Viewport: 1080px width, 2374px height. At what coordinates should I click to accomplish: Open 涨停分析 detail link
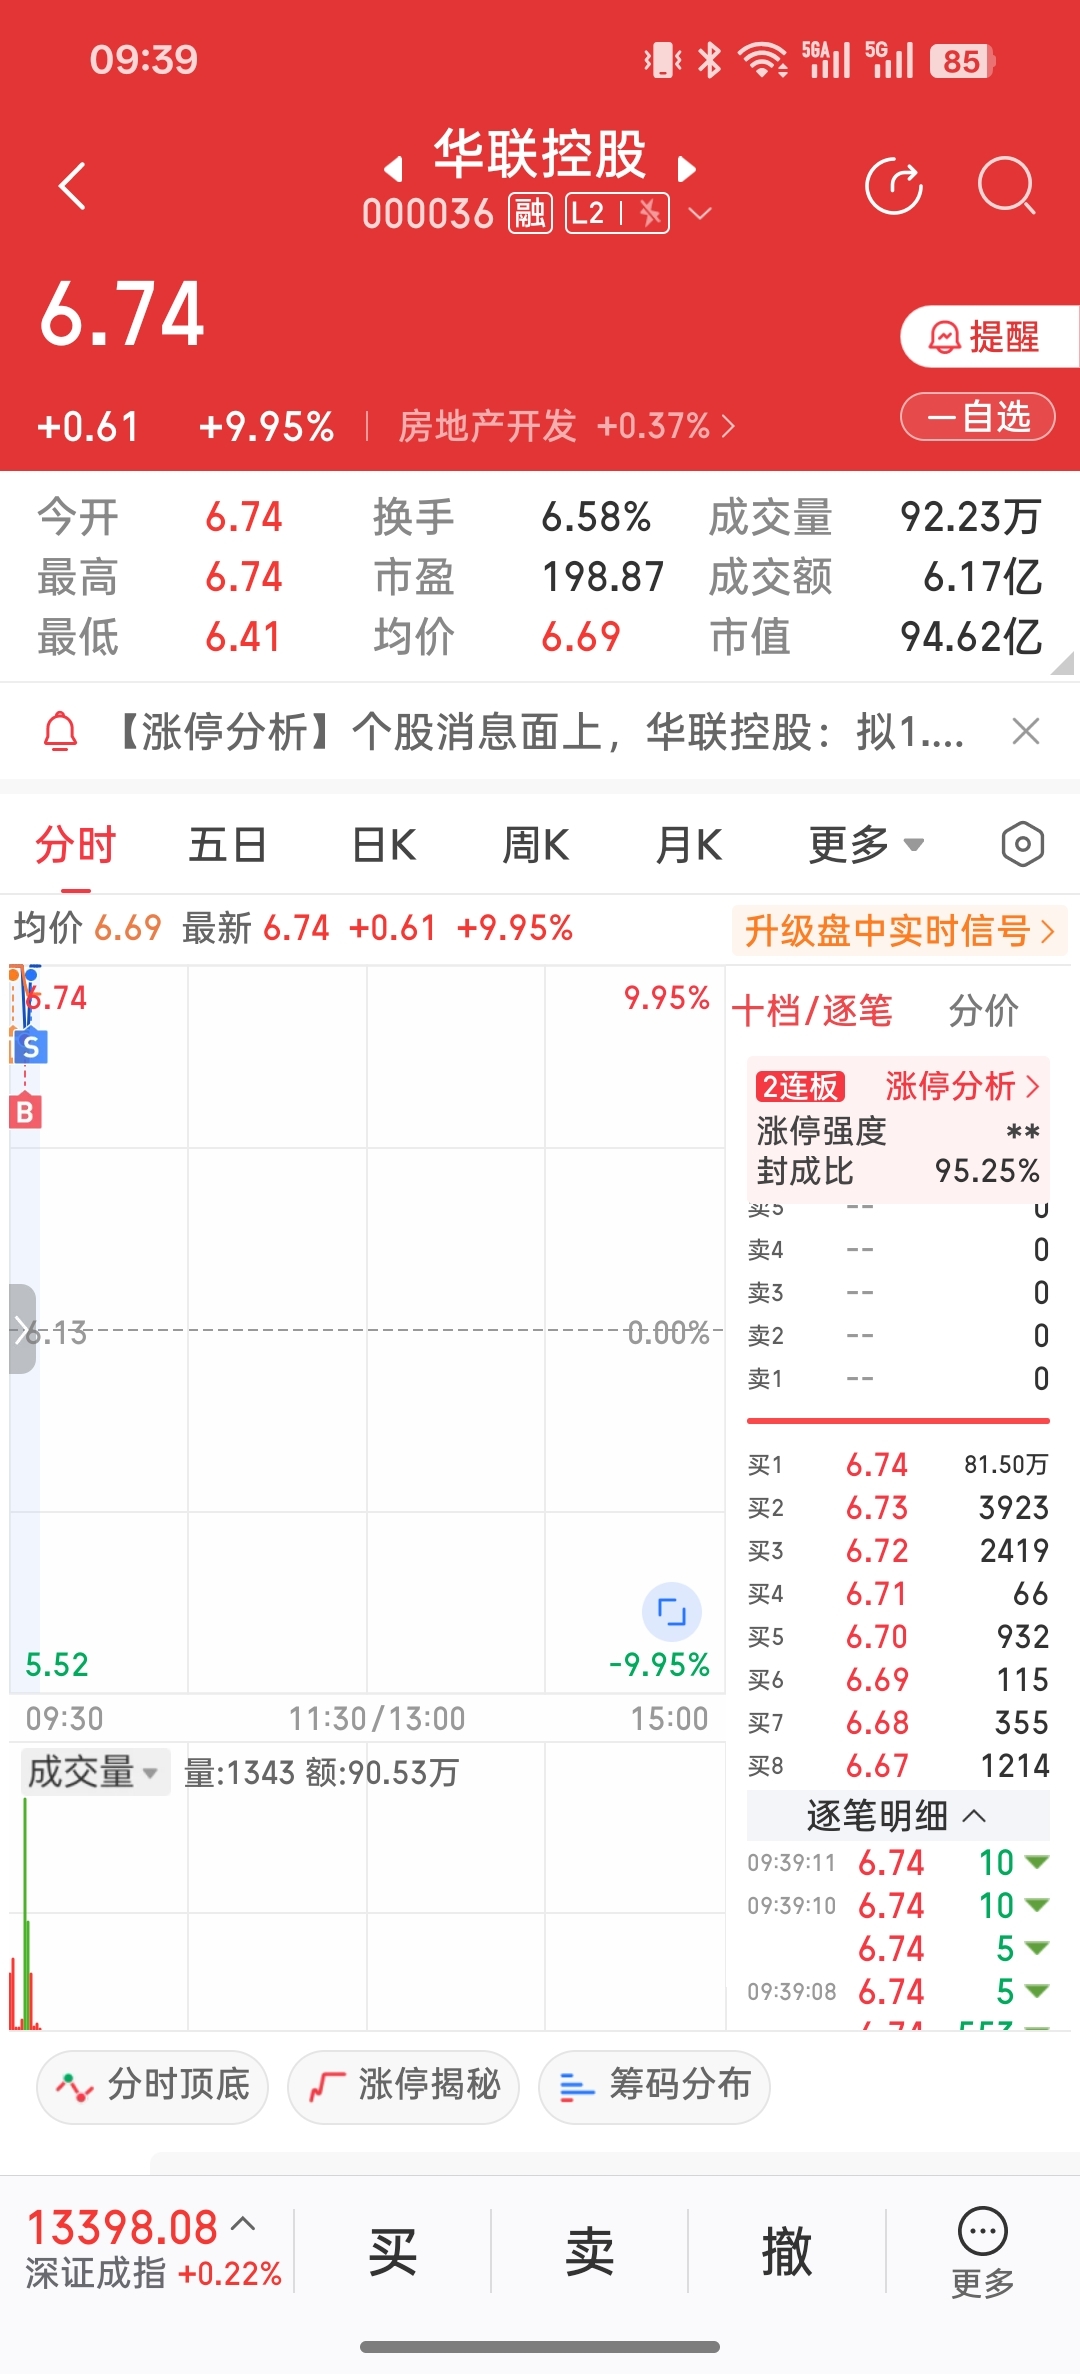tap(963, 1086)
